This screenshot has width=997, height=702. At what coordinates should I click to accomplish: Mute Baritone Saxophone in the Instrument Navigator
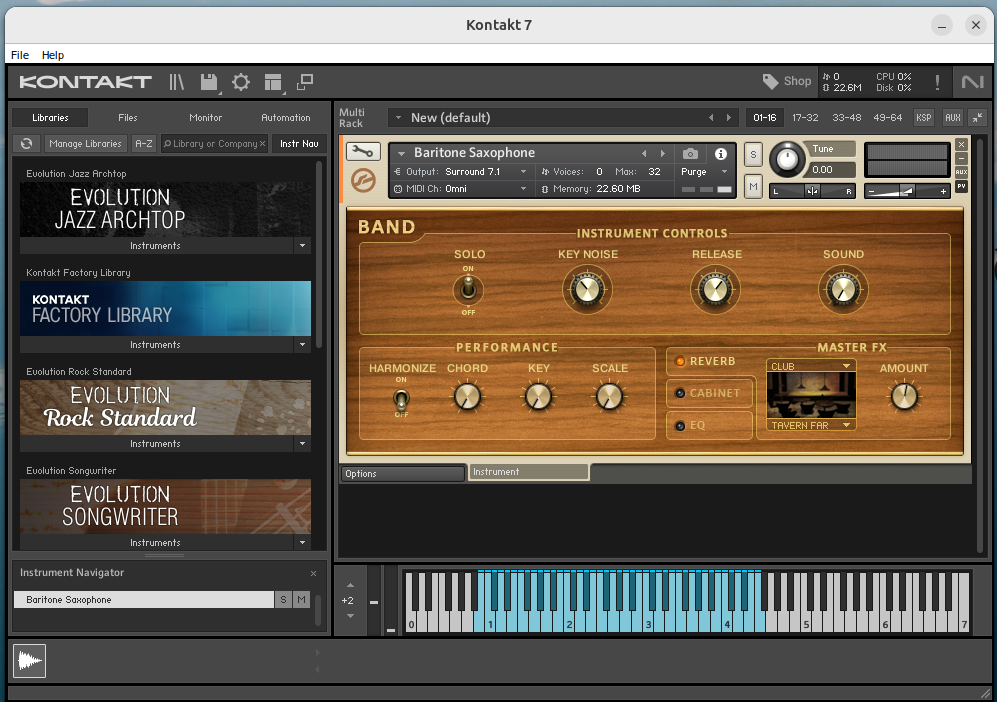[x=301, y=600]
